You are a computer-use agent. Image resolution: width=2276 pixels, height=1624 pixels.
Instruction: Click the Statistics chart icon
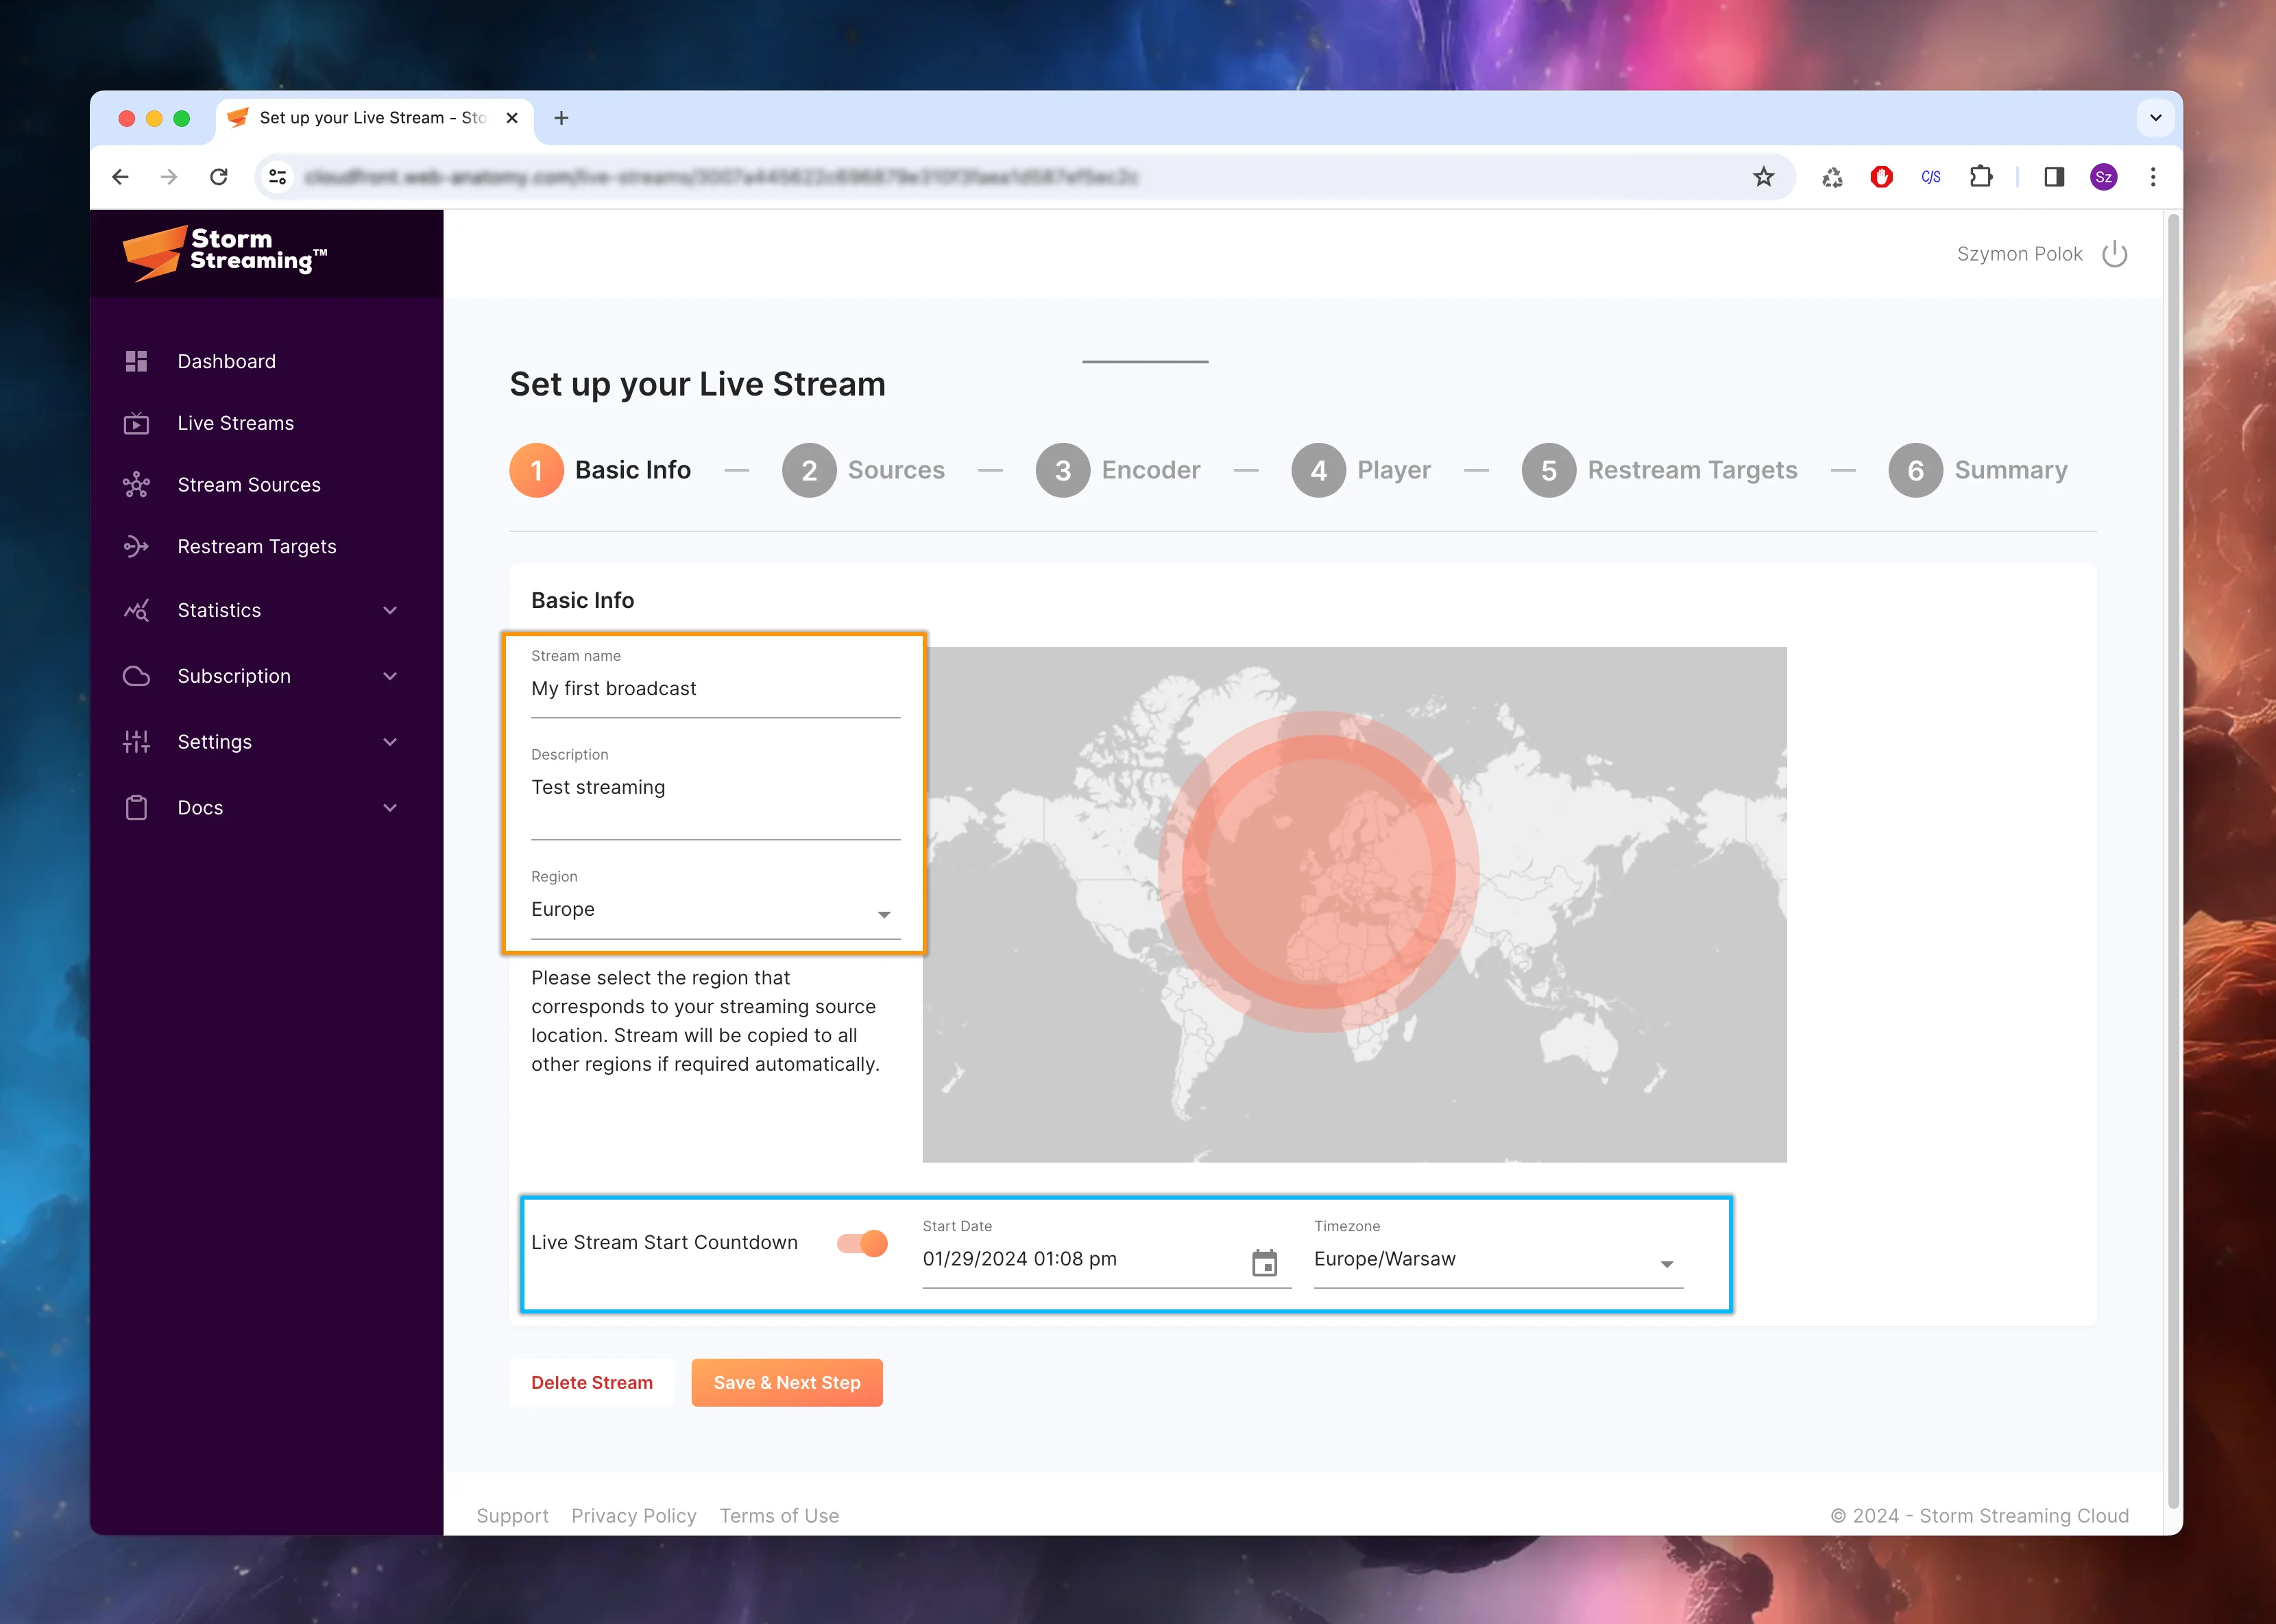coord(137,610)
